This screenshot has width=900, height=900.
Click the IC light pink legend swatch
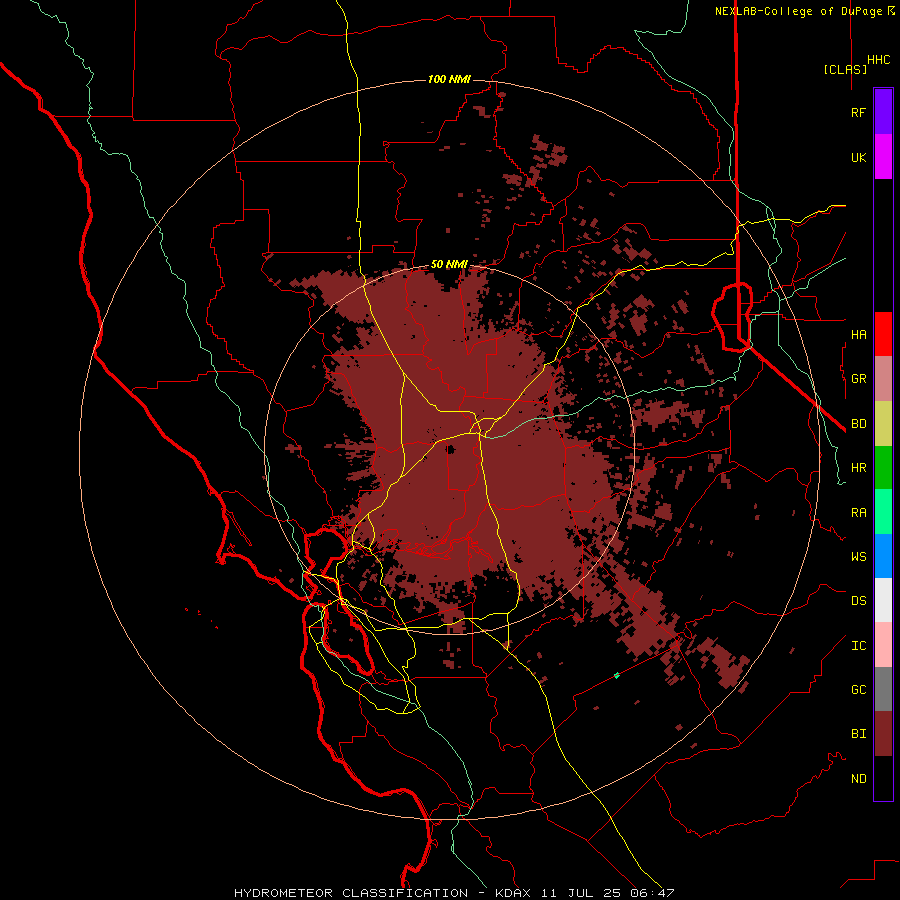[x=883, y=645]
